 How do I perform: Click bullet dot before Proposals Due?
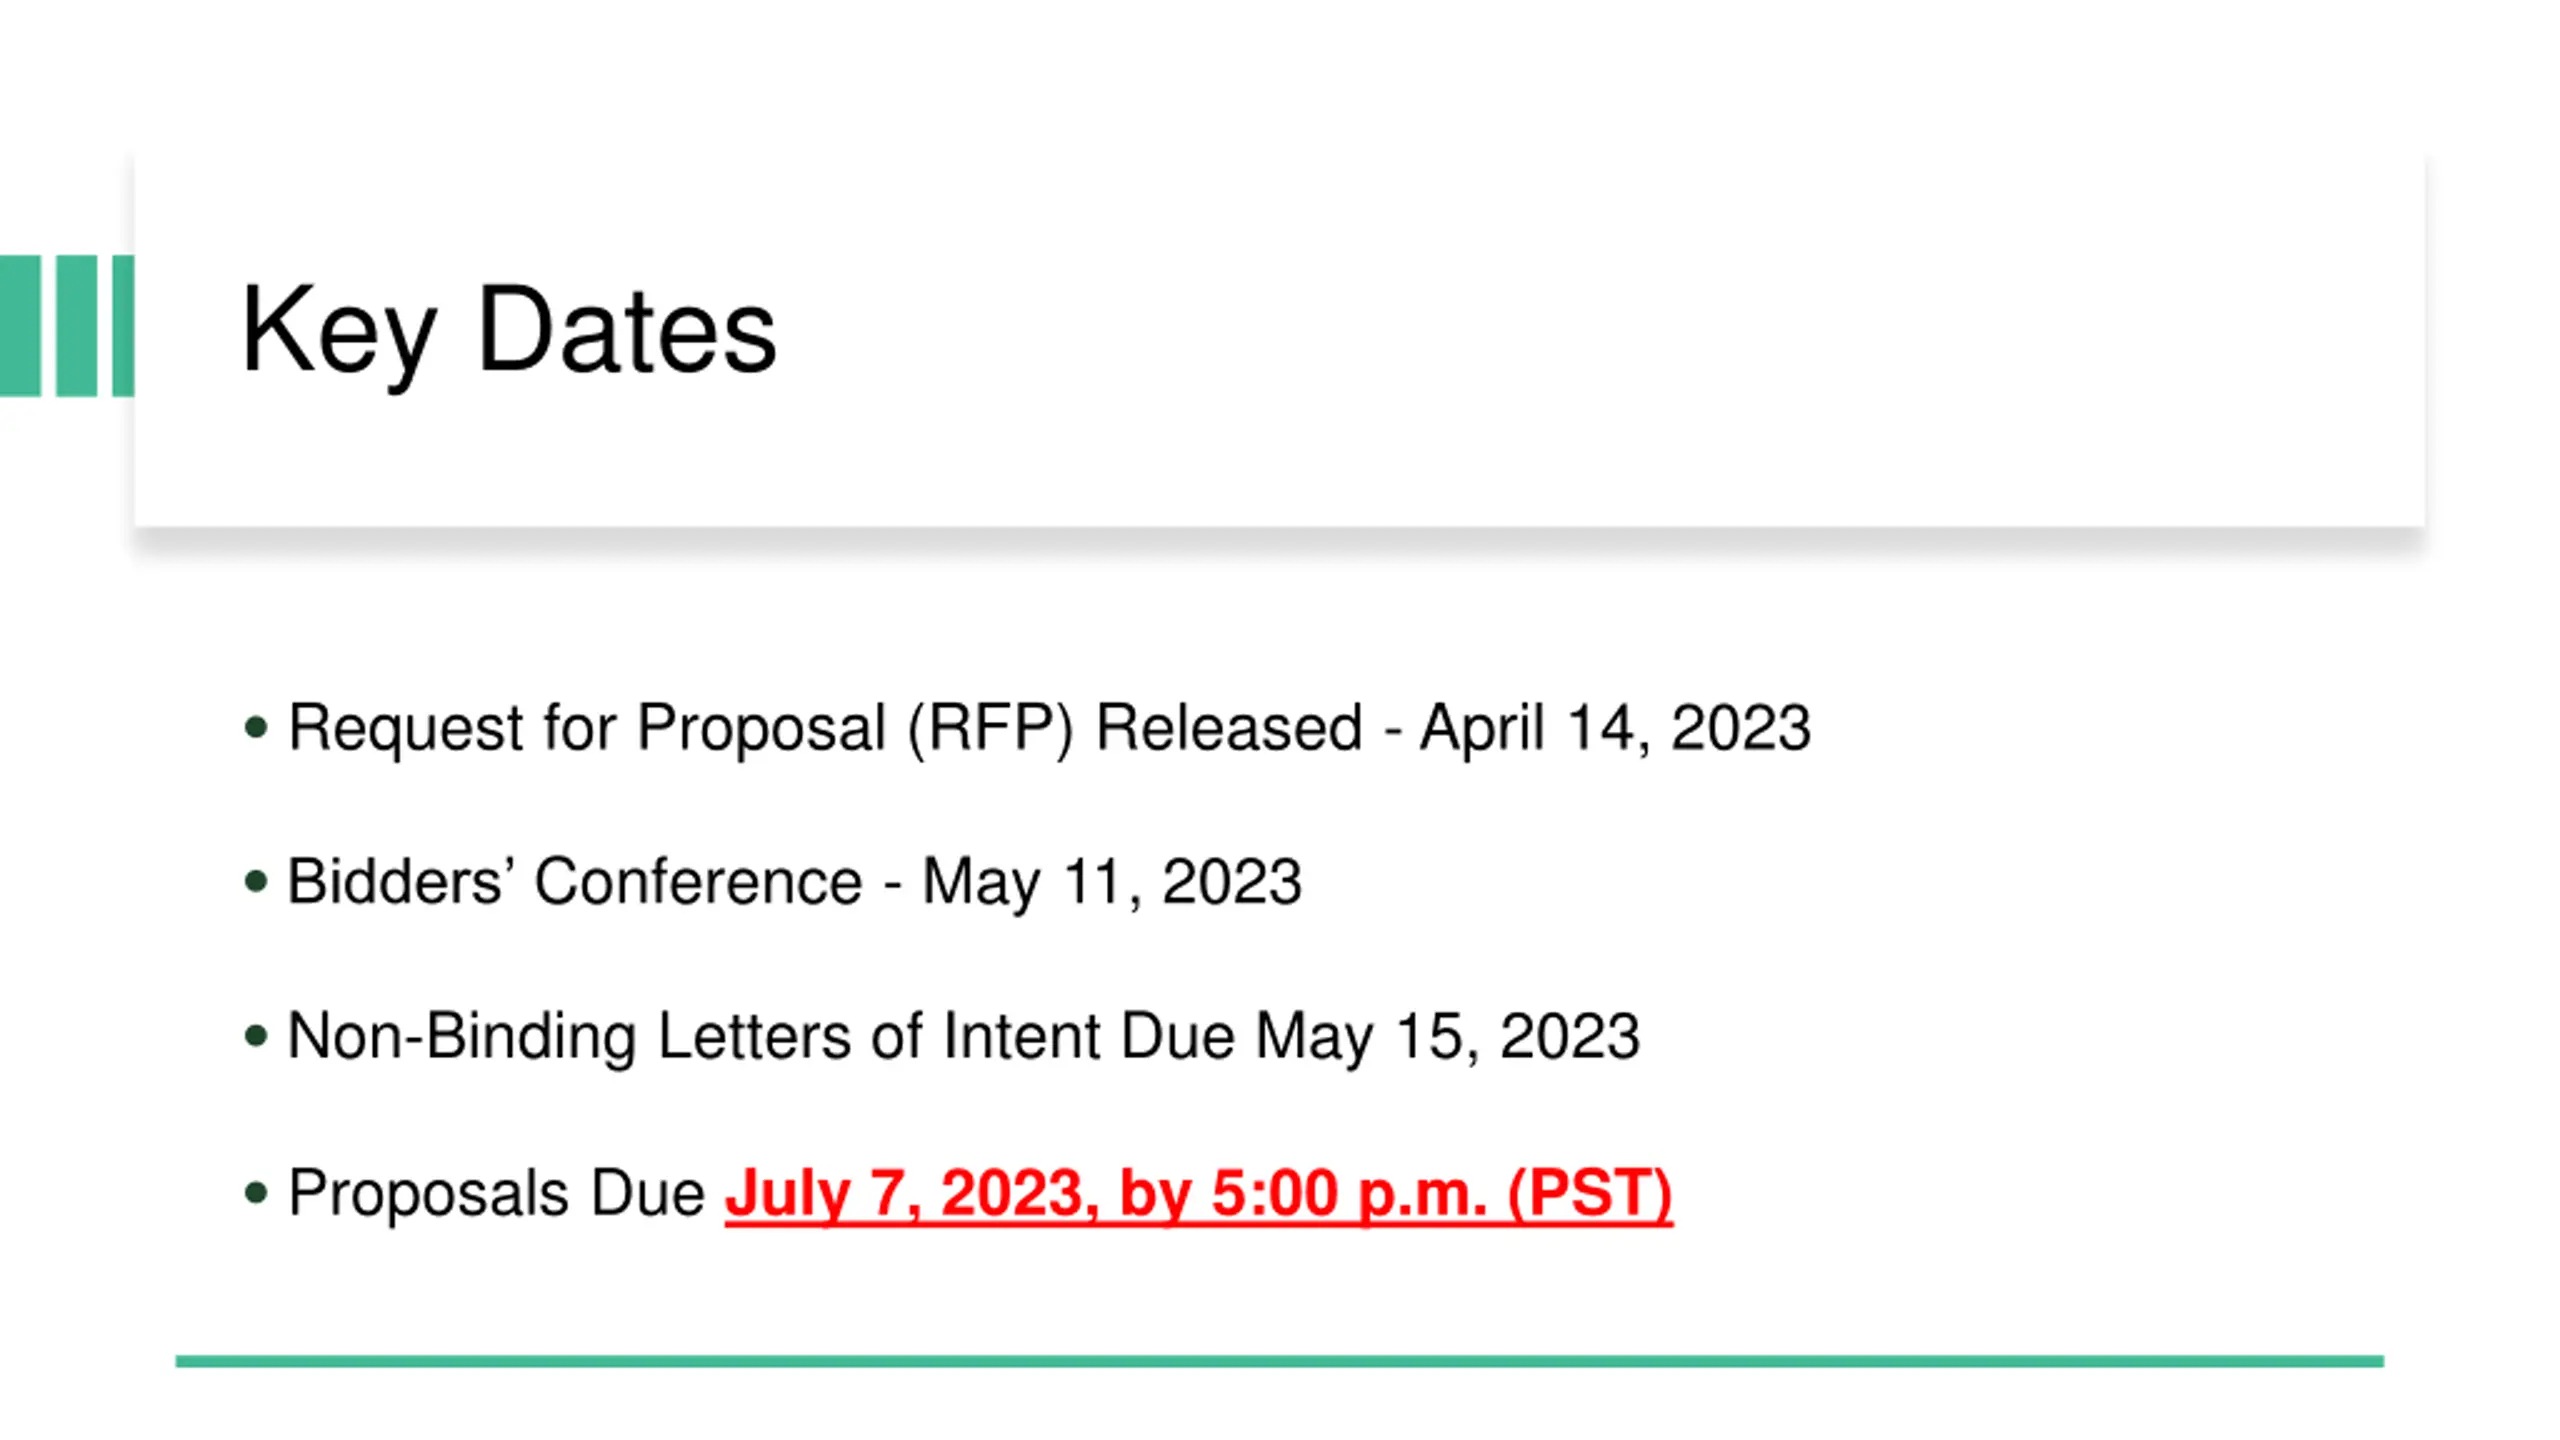tap(256, 1192)
